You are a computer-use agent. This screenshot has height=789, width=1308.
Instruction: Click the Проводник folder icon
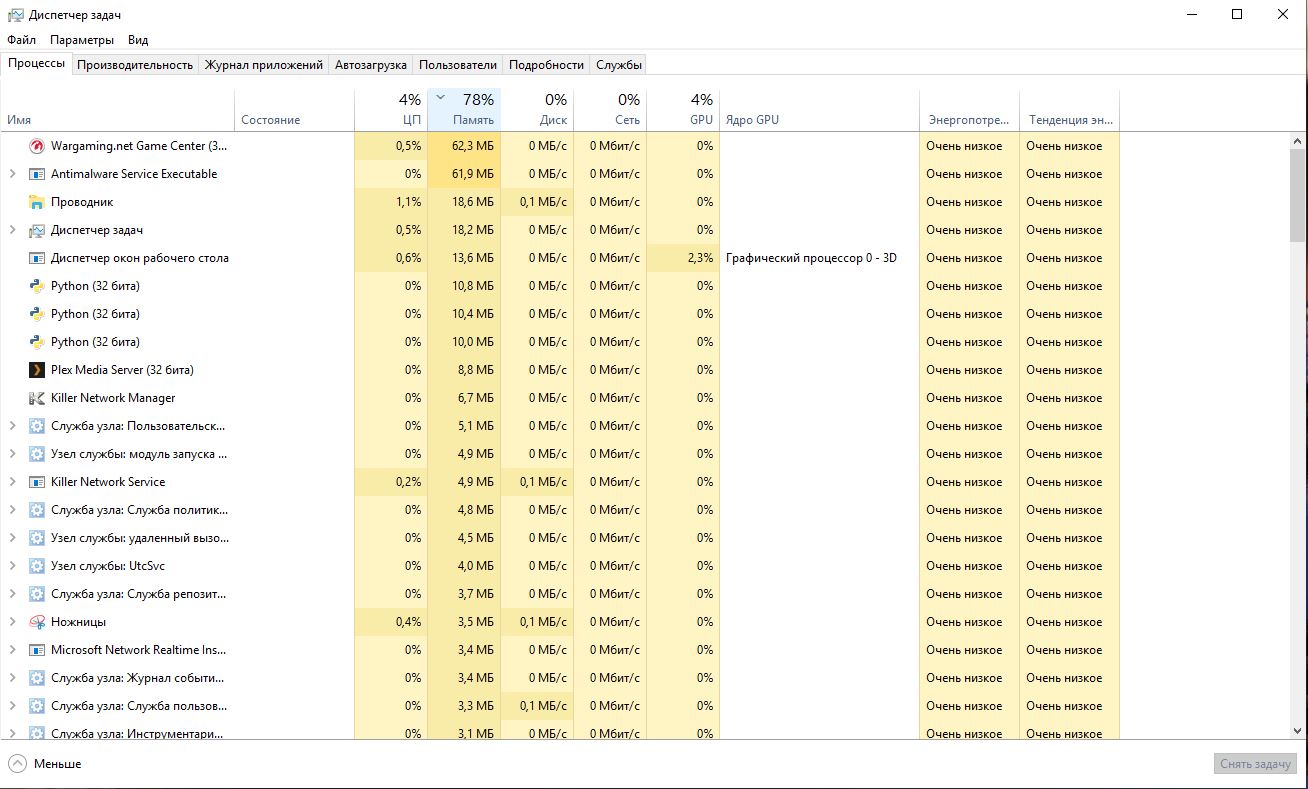tap(37, 202)
